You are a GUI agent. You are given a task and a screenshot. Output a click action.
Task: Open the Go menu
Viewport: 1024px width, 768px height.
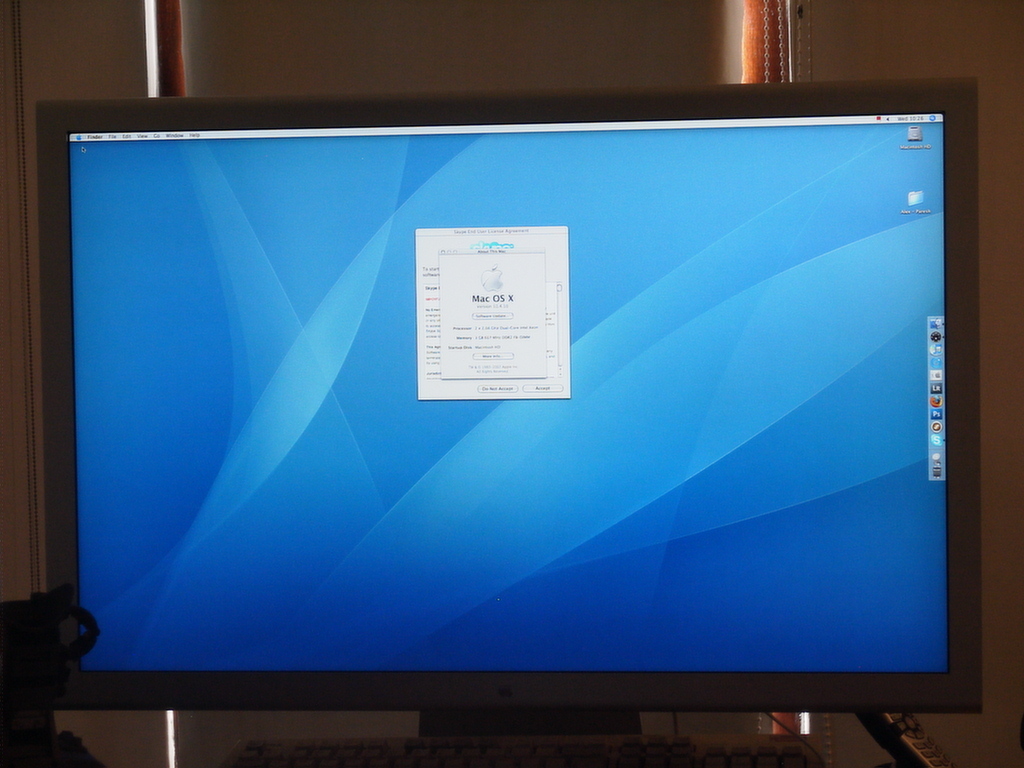click(x=157, y=136)
